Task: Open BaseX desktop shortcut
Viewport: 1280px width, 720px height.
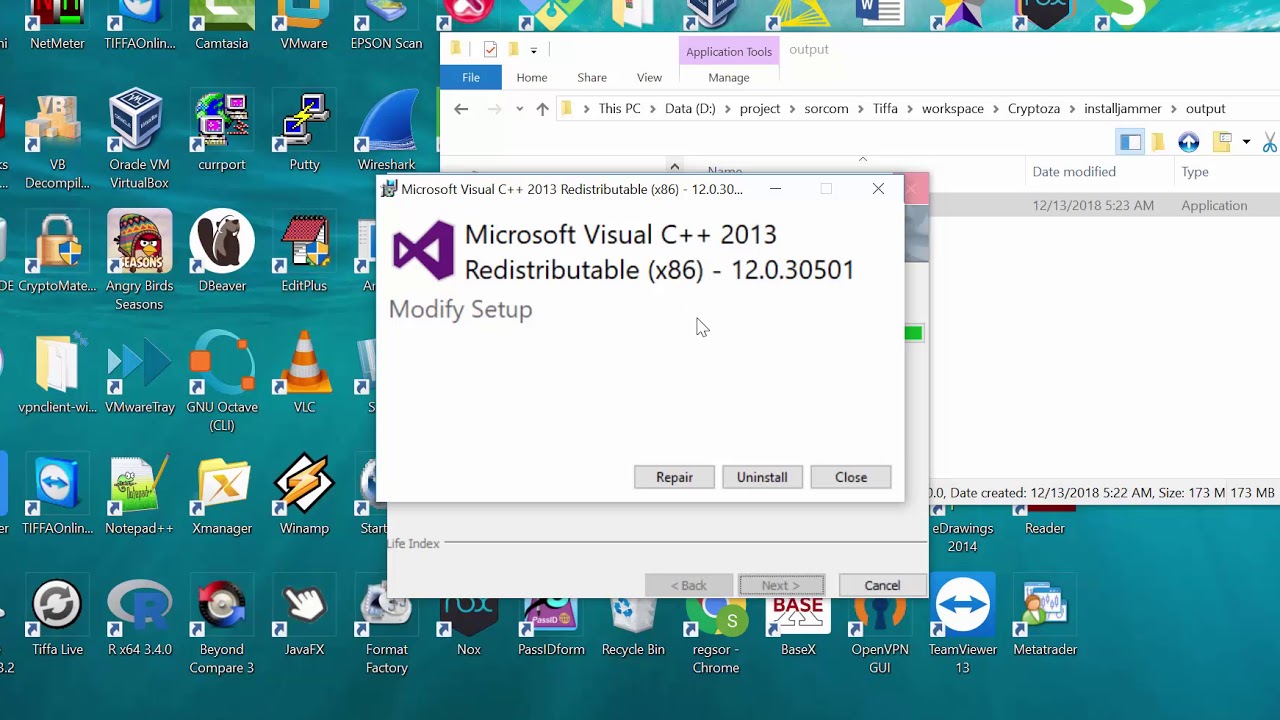Action: coord(798,625)
